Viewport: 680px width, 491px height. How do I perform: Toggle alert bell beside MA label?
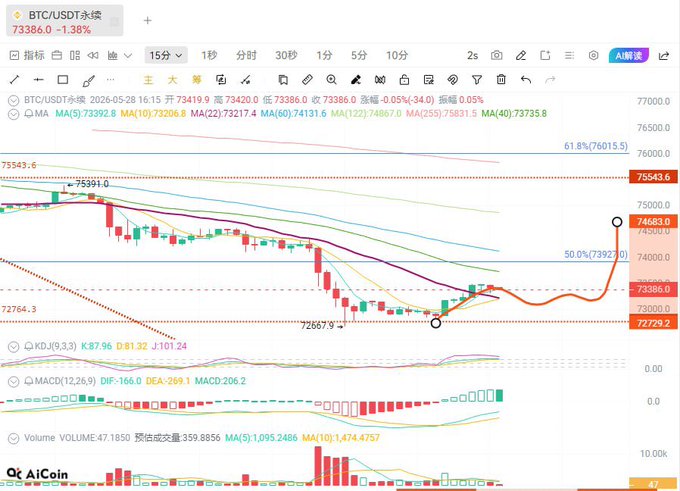click(29, 114)
